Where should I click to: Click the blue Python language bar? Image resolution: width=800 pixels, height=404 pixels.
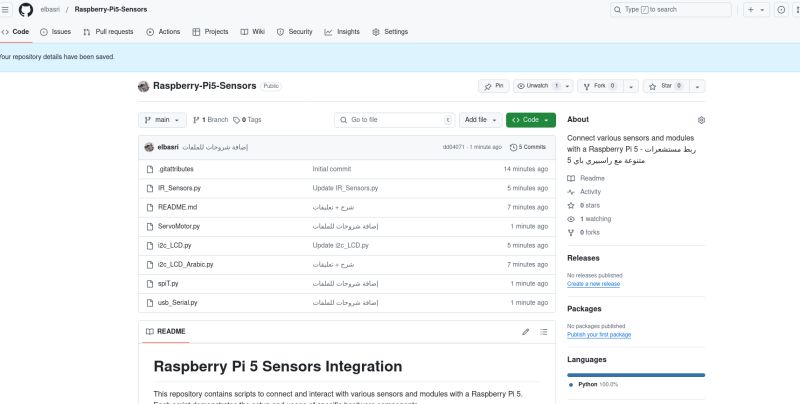click(x=636, y=375)
